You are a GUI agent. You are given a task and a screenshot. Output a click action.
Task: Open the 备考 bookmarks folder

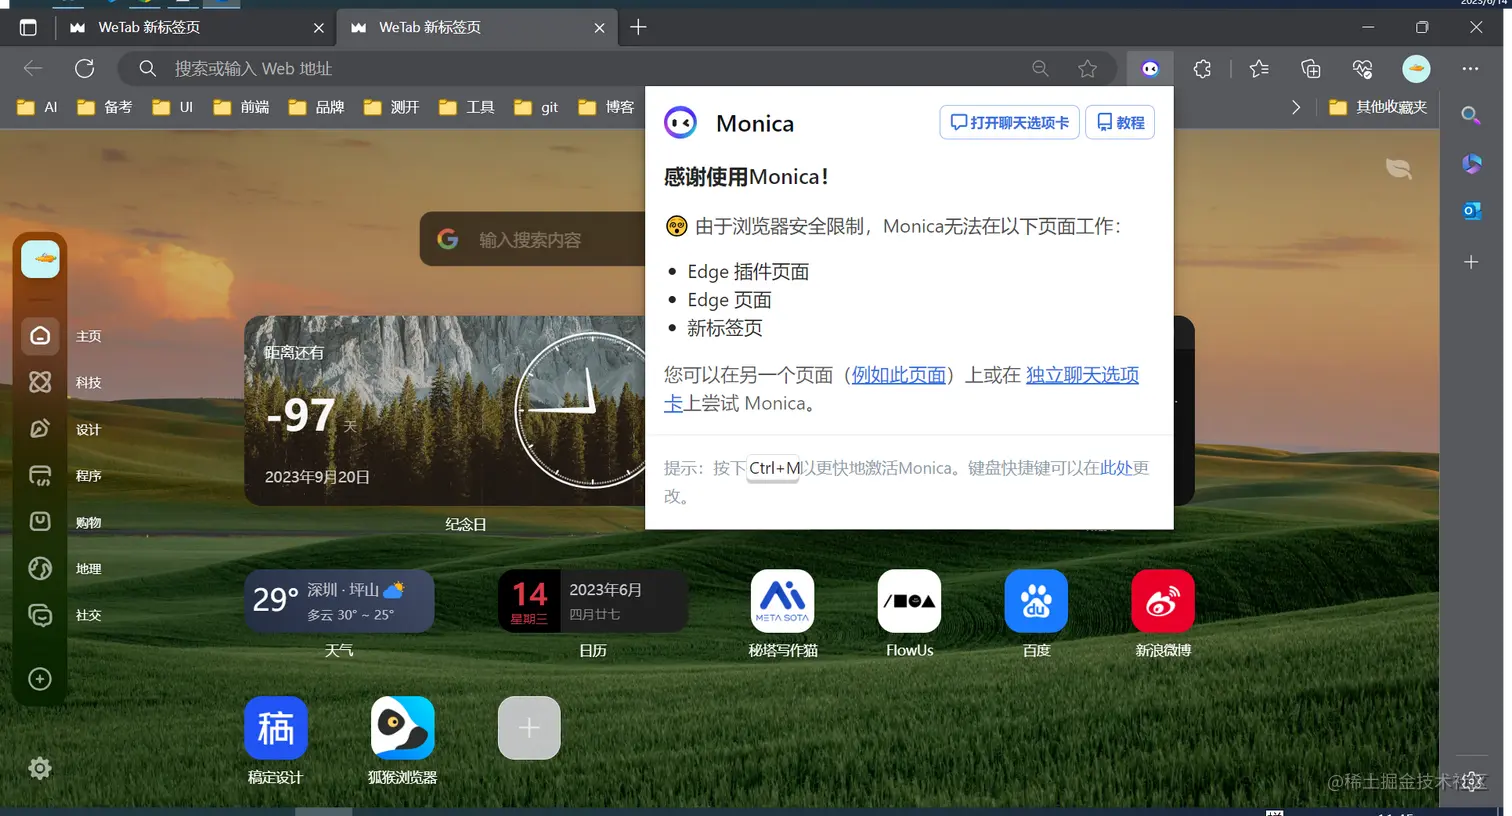(104, 107)
